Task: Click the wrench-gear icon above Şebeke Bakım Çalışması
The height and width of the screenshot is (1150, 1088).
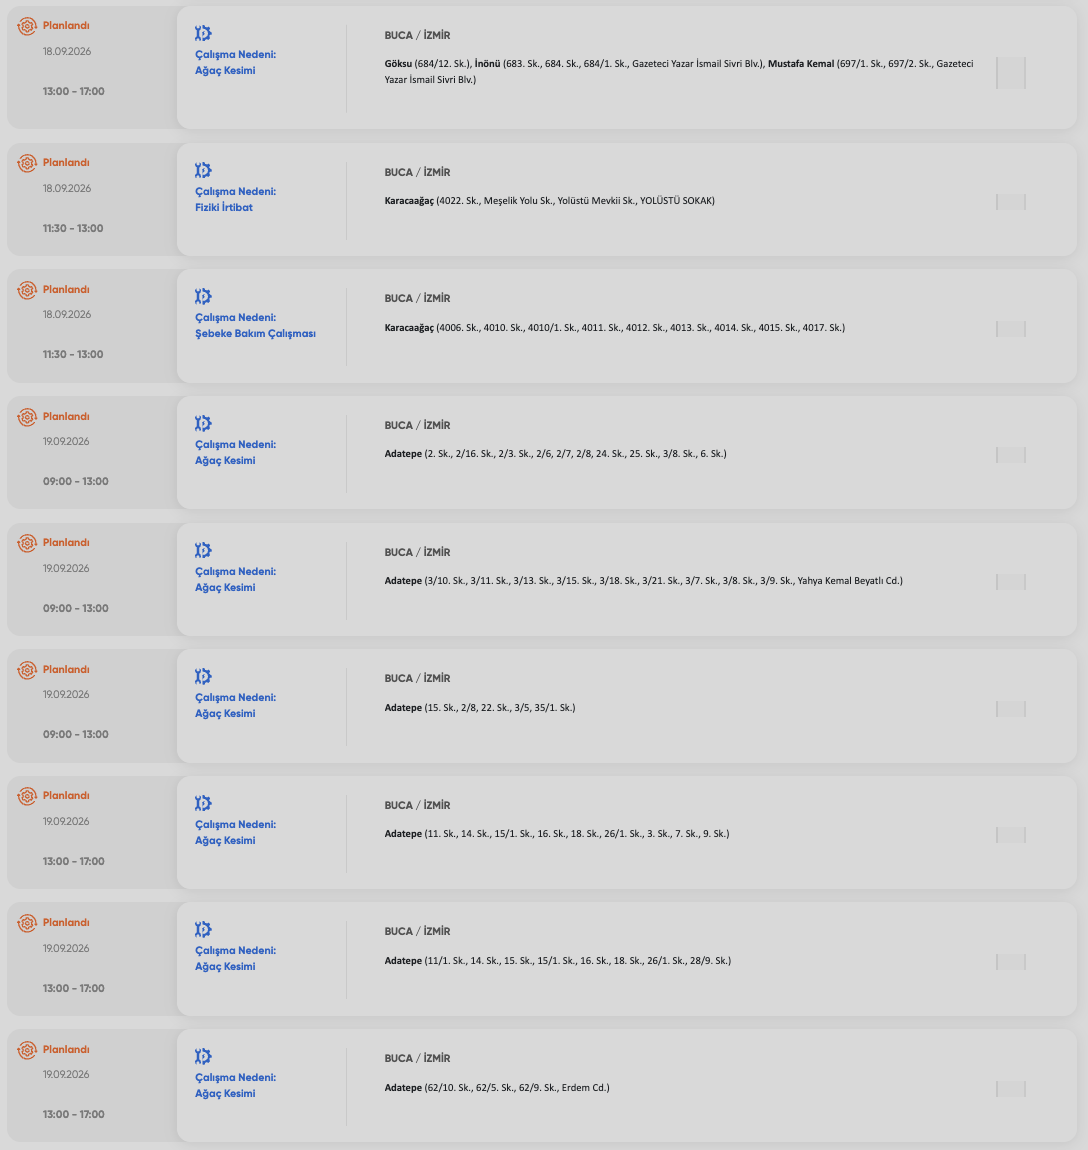Action: click(203, 296)
